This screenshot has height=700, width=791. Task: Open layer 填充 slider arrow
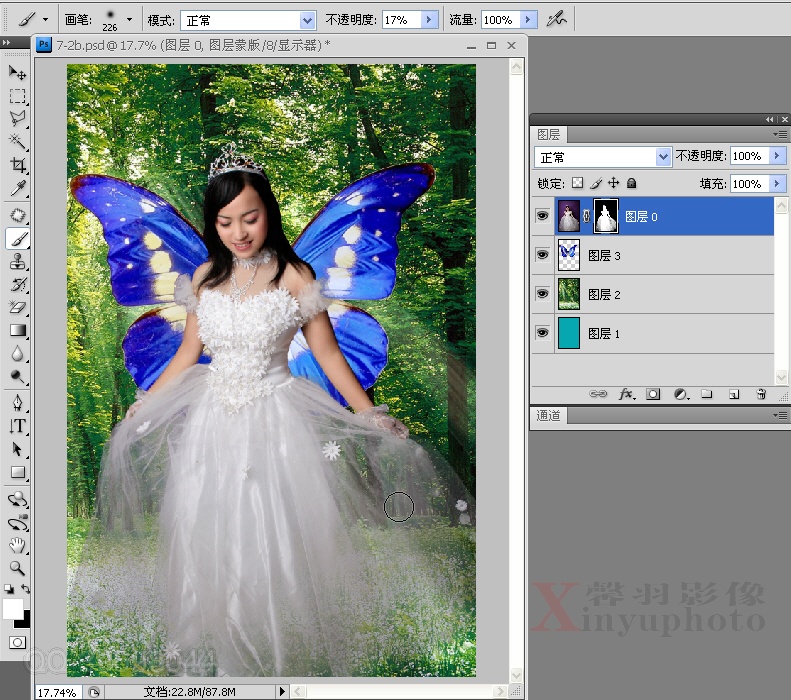pyautogui.click(x=777, y=184)
